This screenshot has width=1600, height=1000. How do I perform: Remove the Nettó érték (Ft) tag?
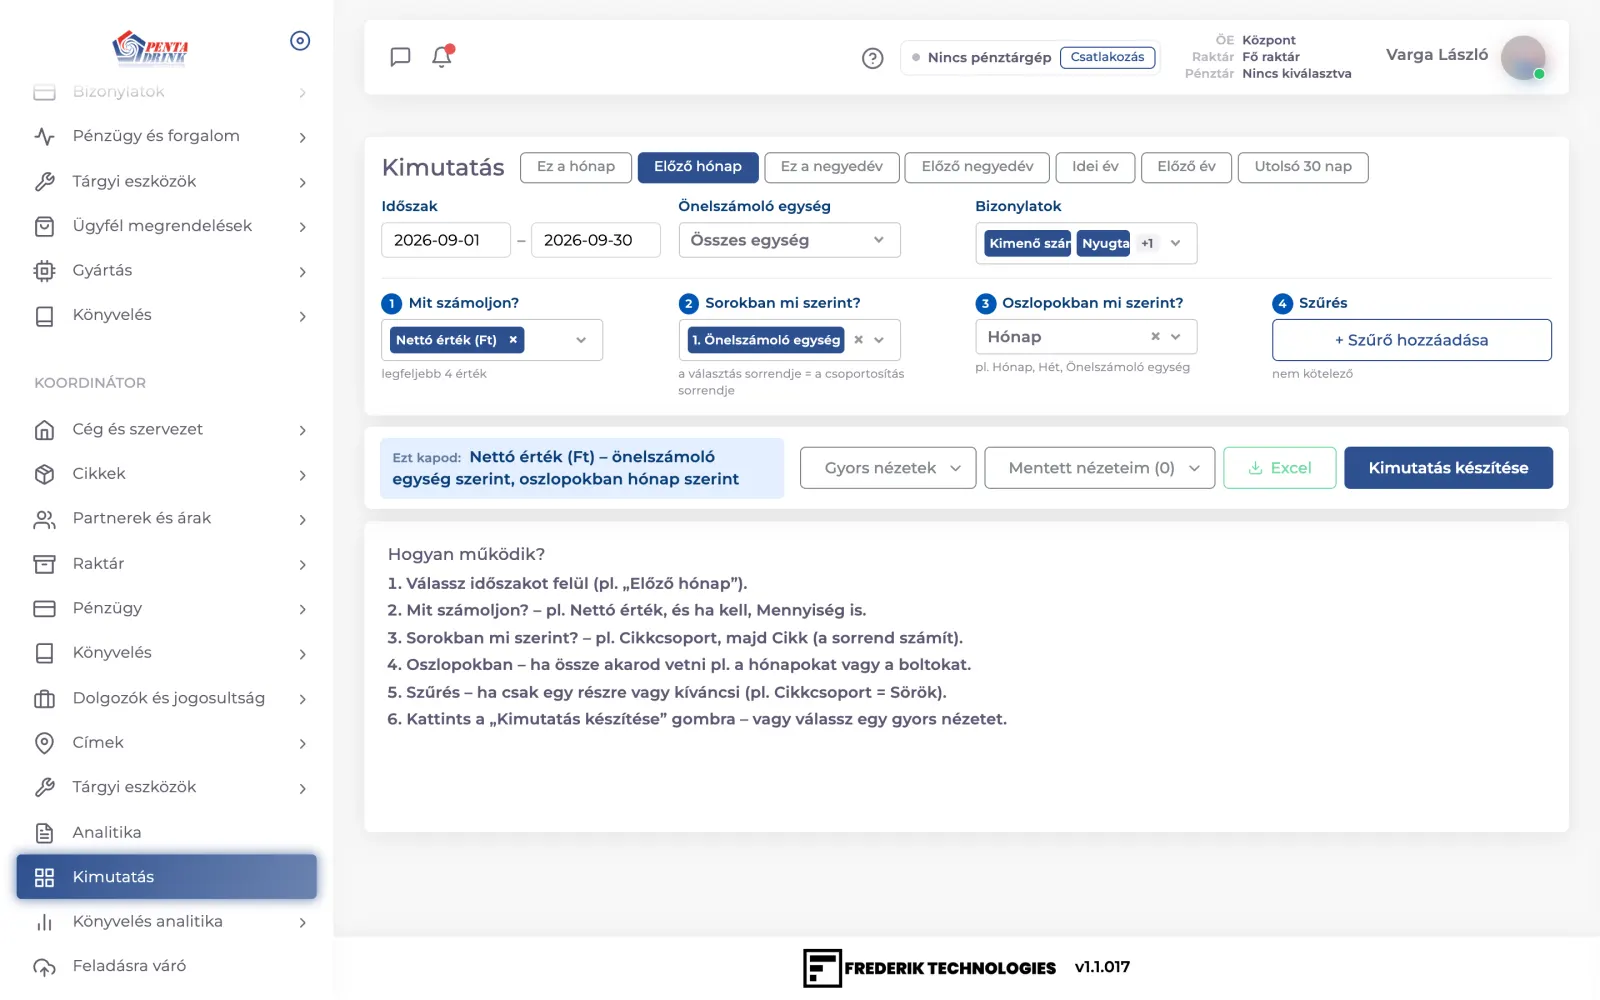click(513, 340)
